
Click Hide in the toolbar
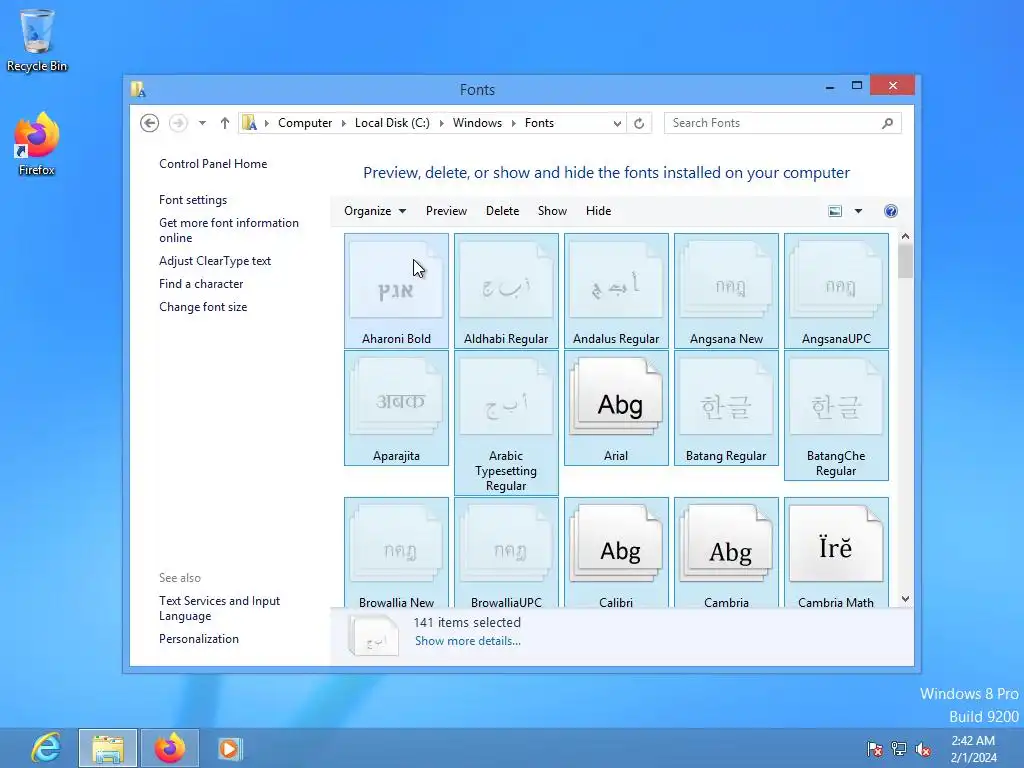[x=598, y=211]
